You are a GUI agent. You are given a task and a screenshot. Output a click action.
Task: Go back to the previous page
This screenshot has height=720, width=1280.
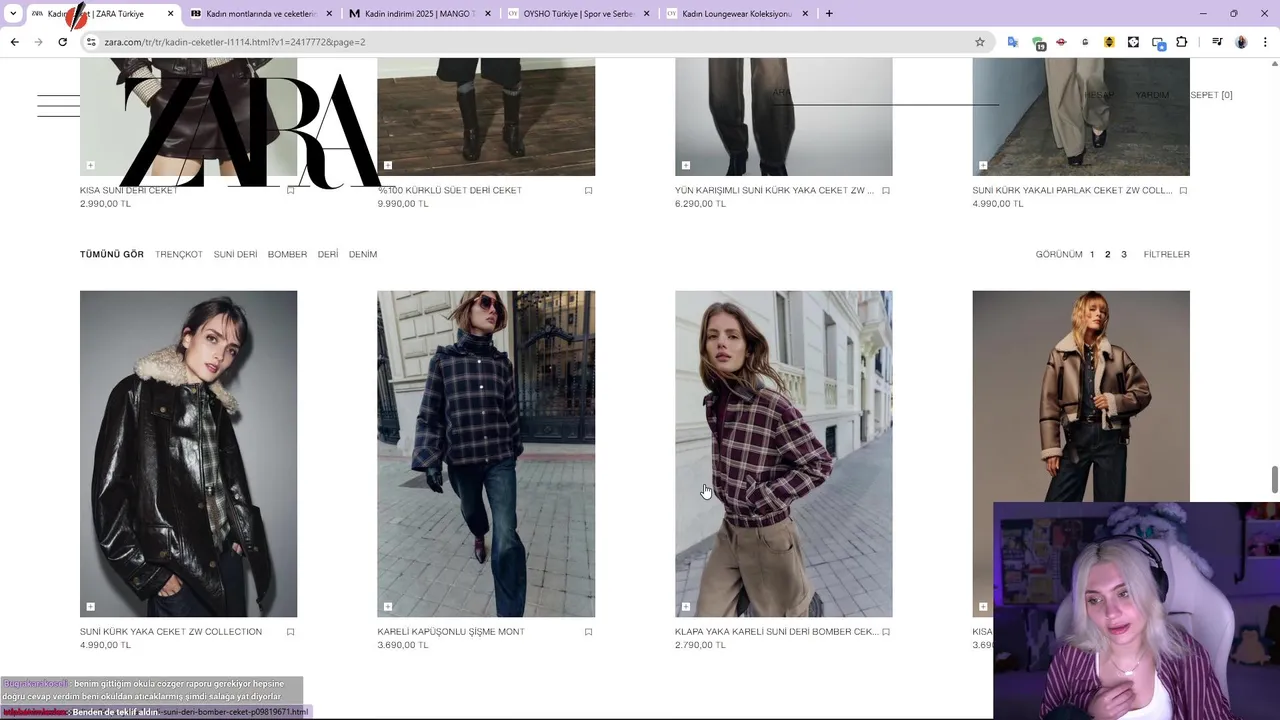pos(14,42)
